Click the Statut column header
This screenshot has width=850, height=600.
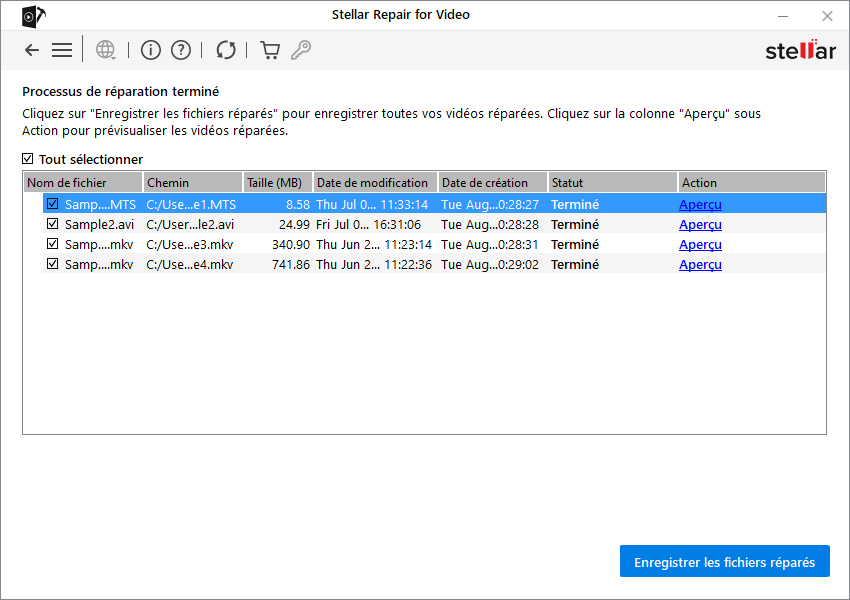pyautogui.click(x=613, y=183)
